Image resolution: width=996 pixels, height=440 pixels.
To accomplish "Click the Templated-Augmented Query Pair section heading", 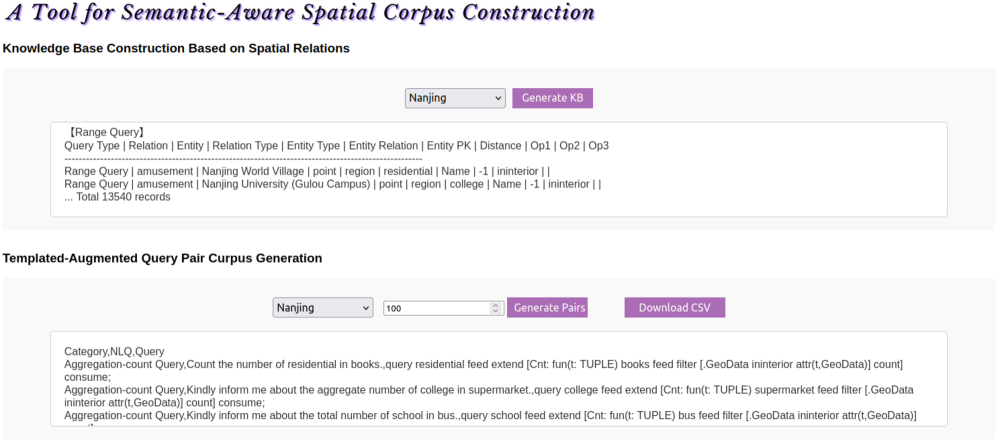I will [x=162, y=258].
